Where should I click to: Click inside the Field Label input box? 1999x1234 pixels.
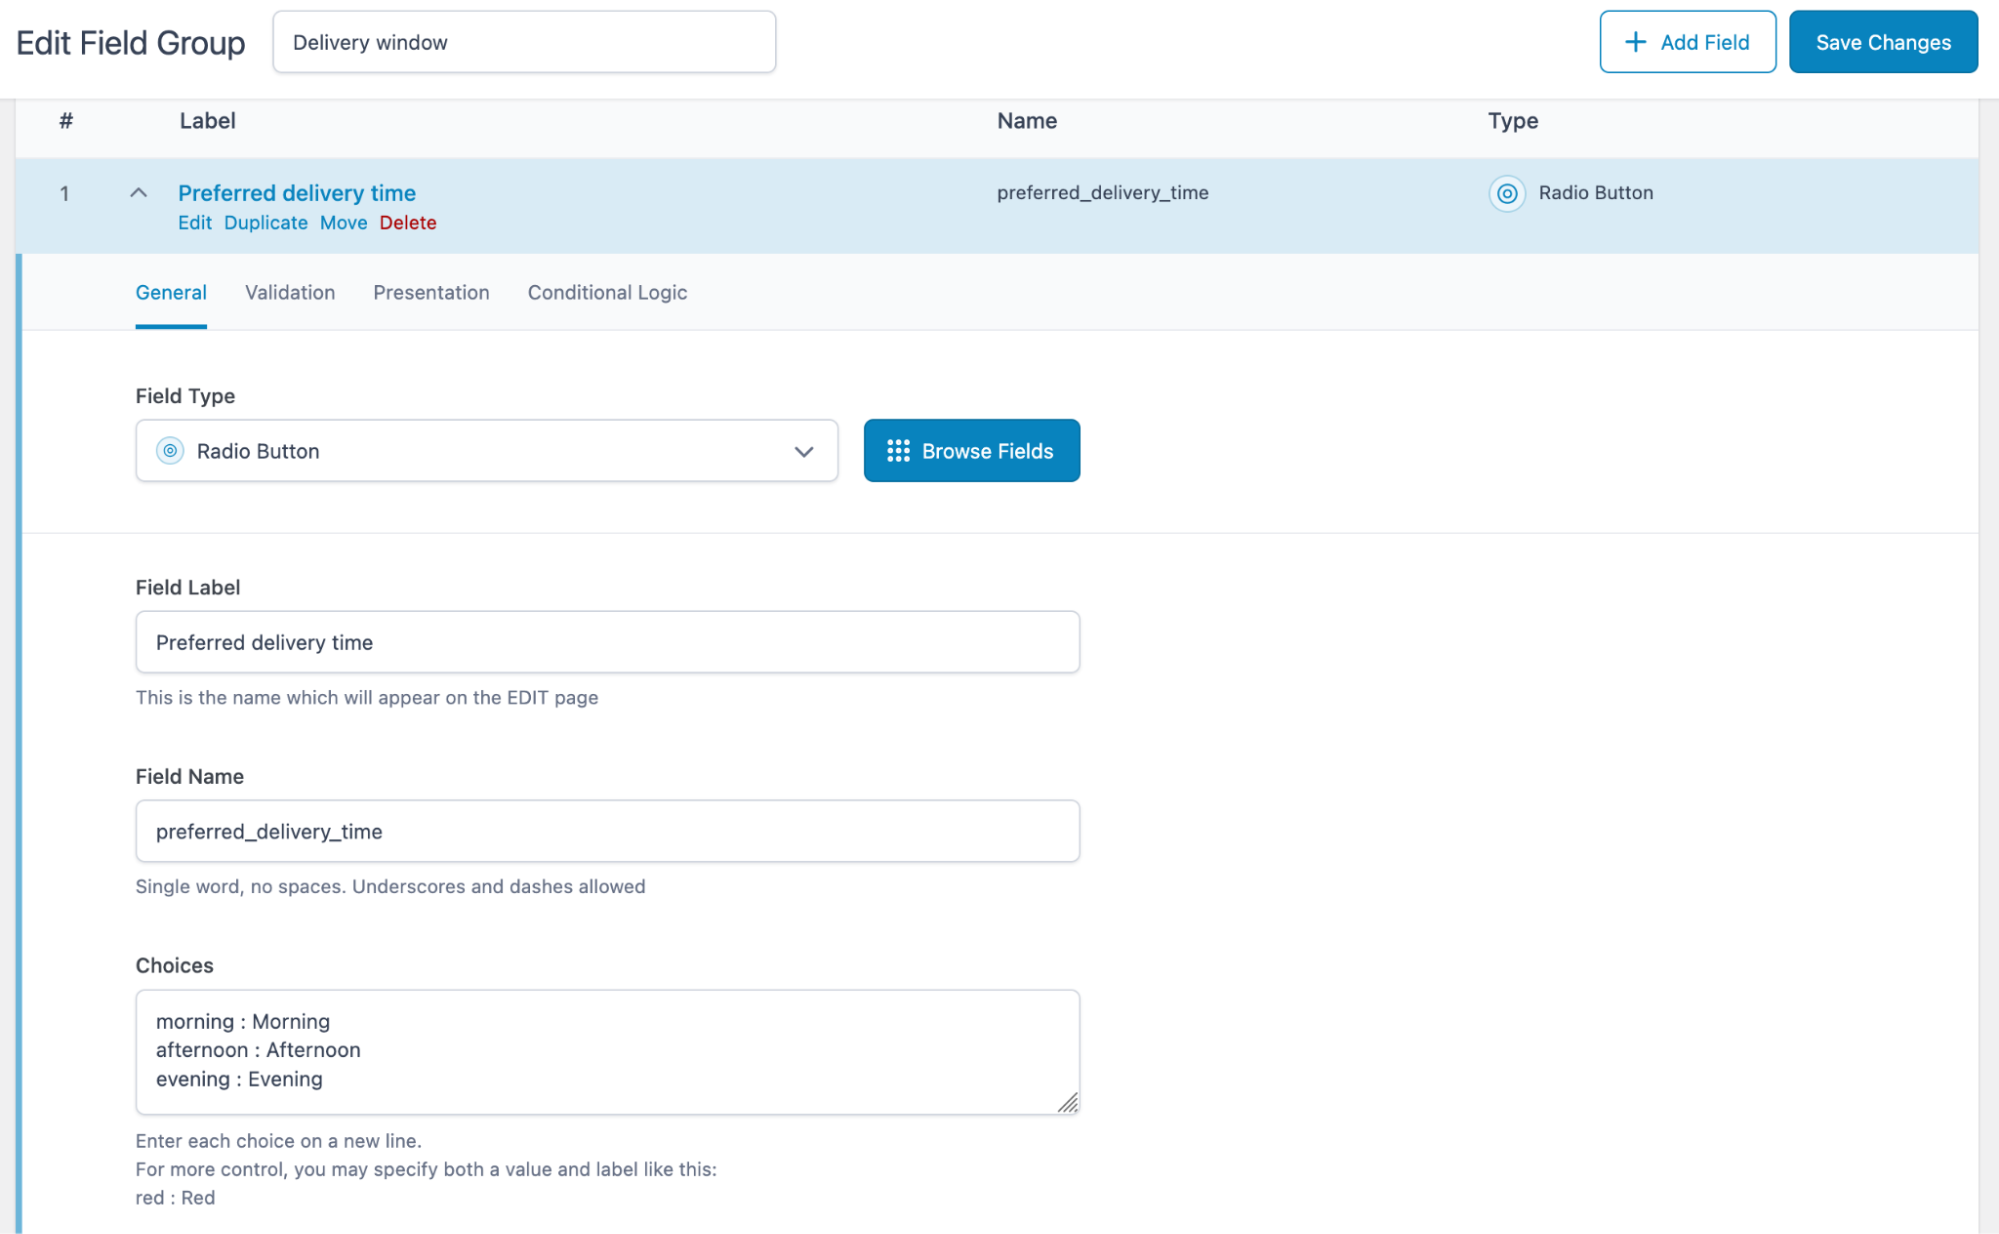click(x=607, y=641)
